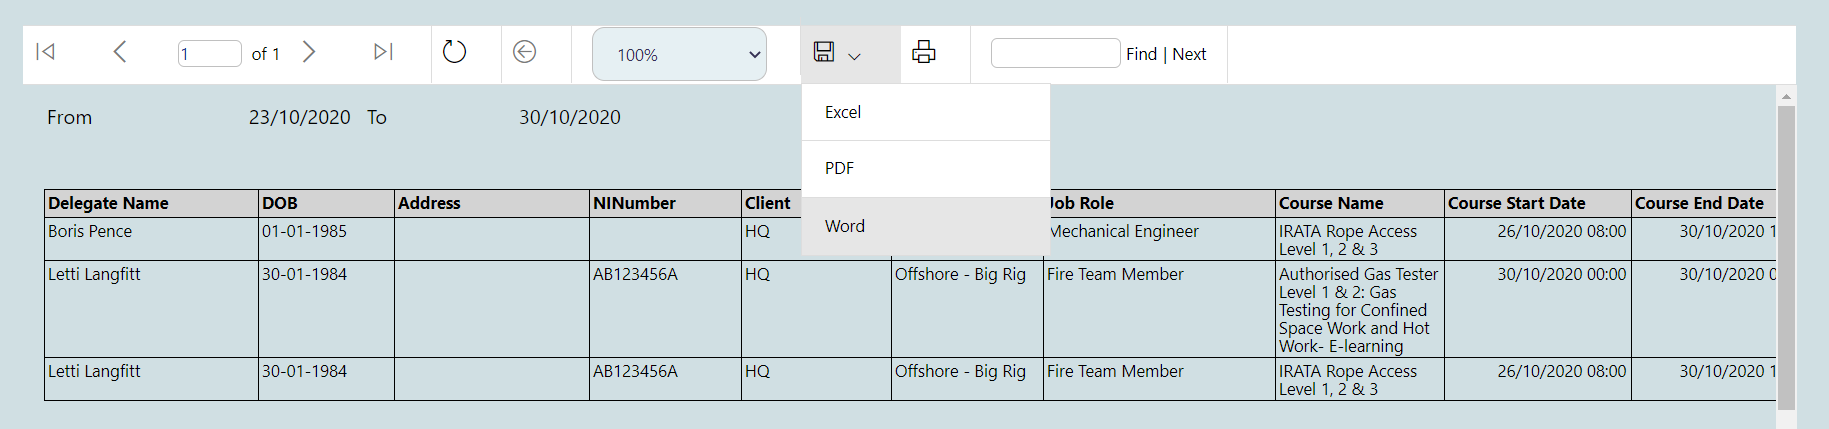The height and width of the screenshot is (429, 1829).
Task: Focus the find text input box
Action: (x=1055, y=53)
